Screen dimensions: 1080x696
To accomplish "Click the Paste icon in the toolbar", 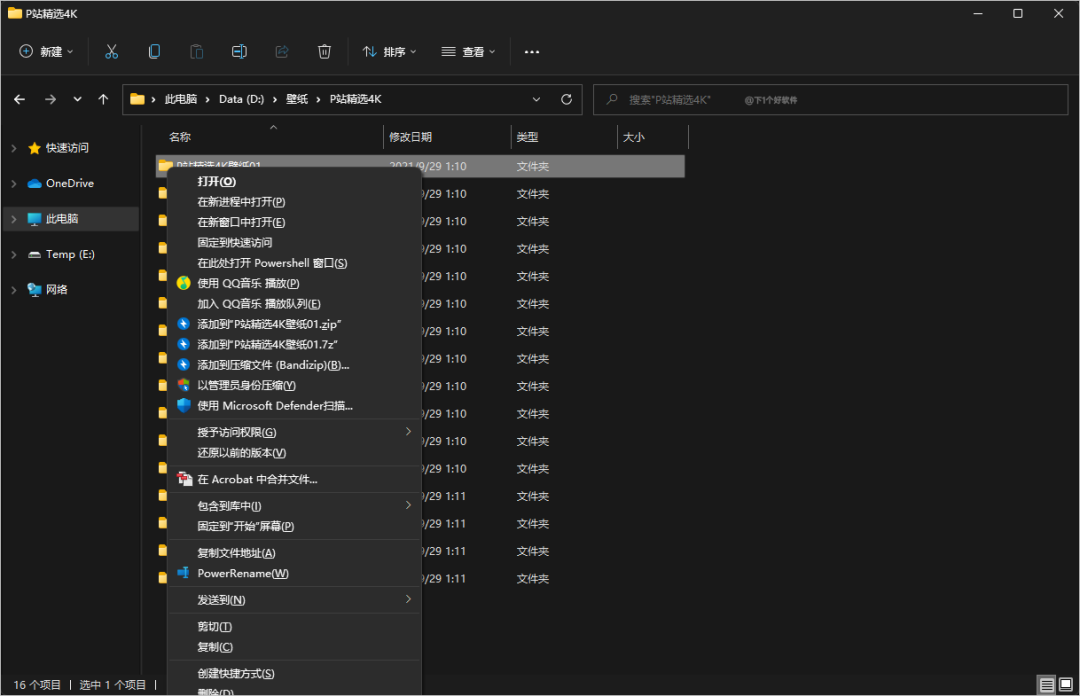I will pyautogui.click(x=196, y=51).
